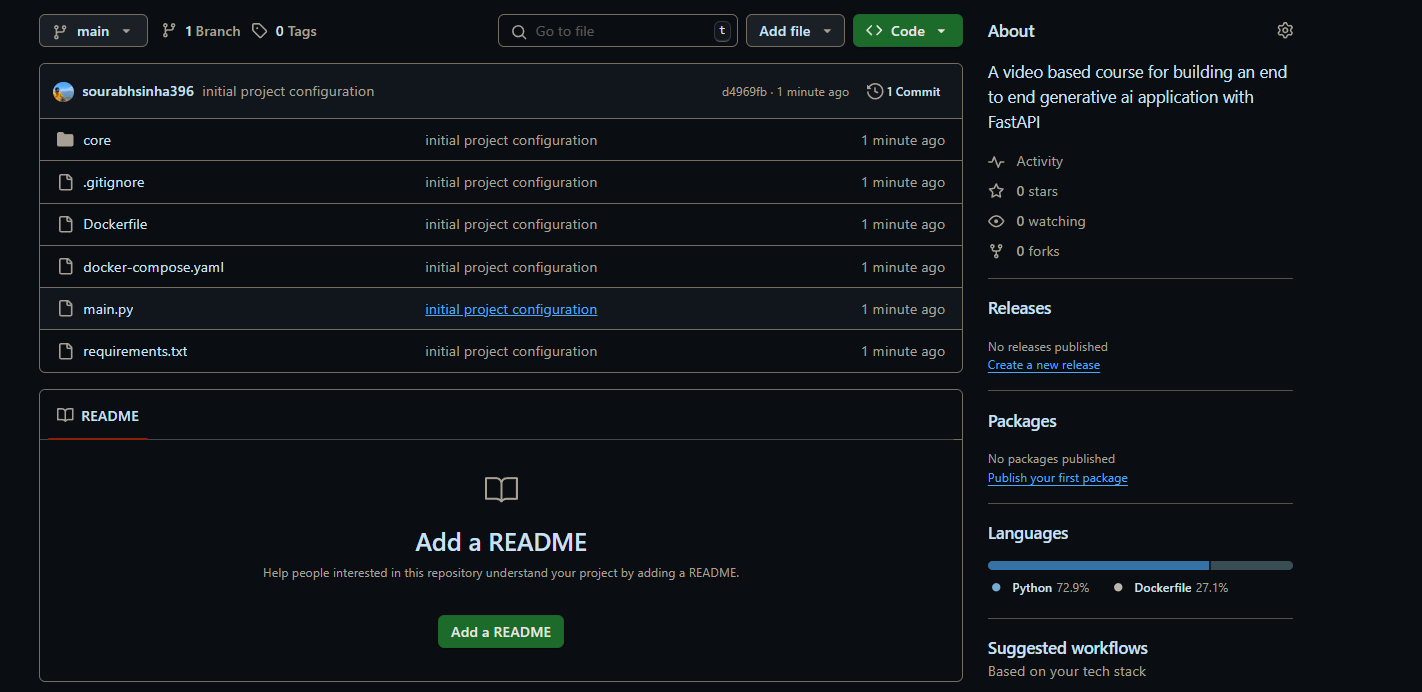
Task: Open commit message link in main.py row
Action: coord(511,309)
